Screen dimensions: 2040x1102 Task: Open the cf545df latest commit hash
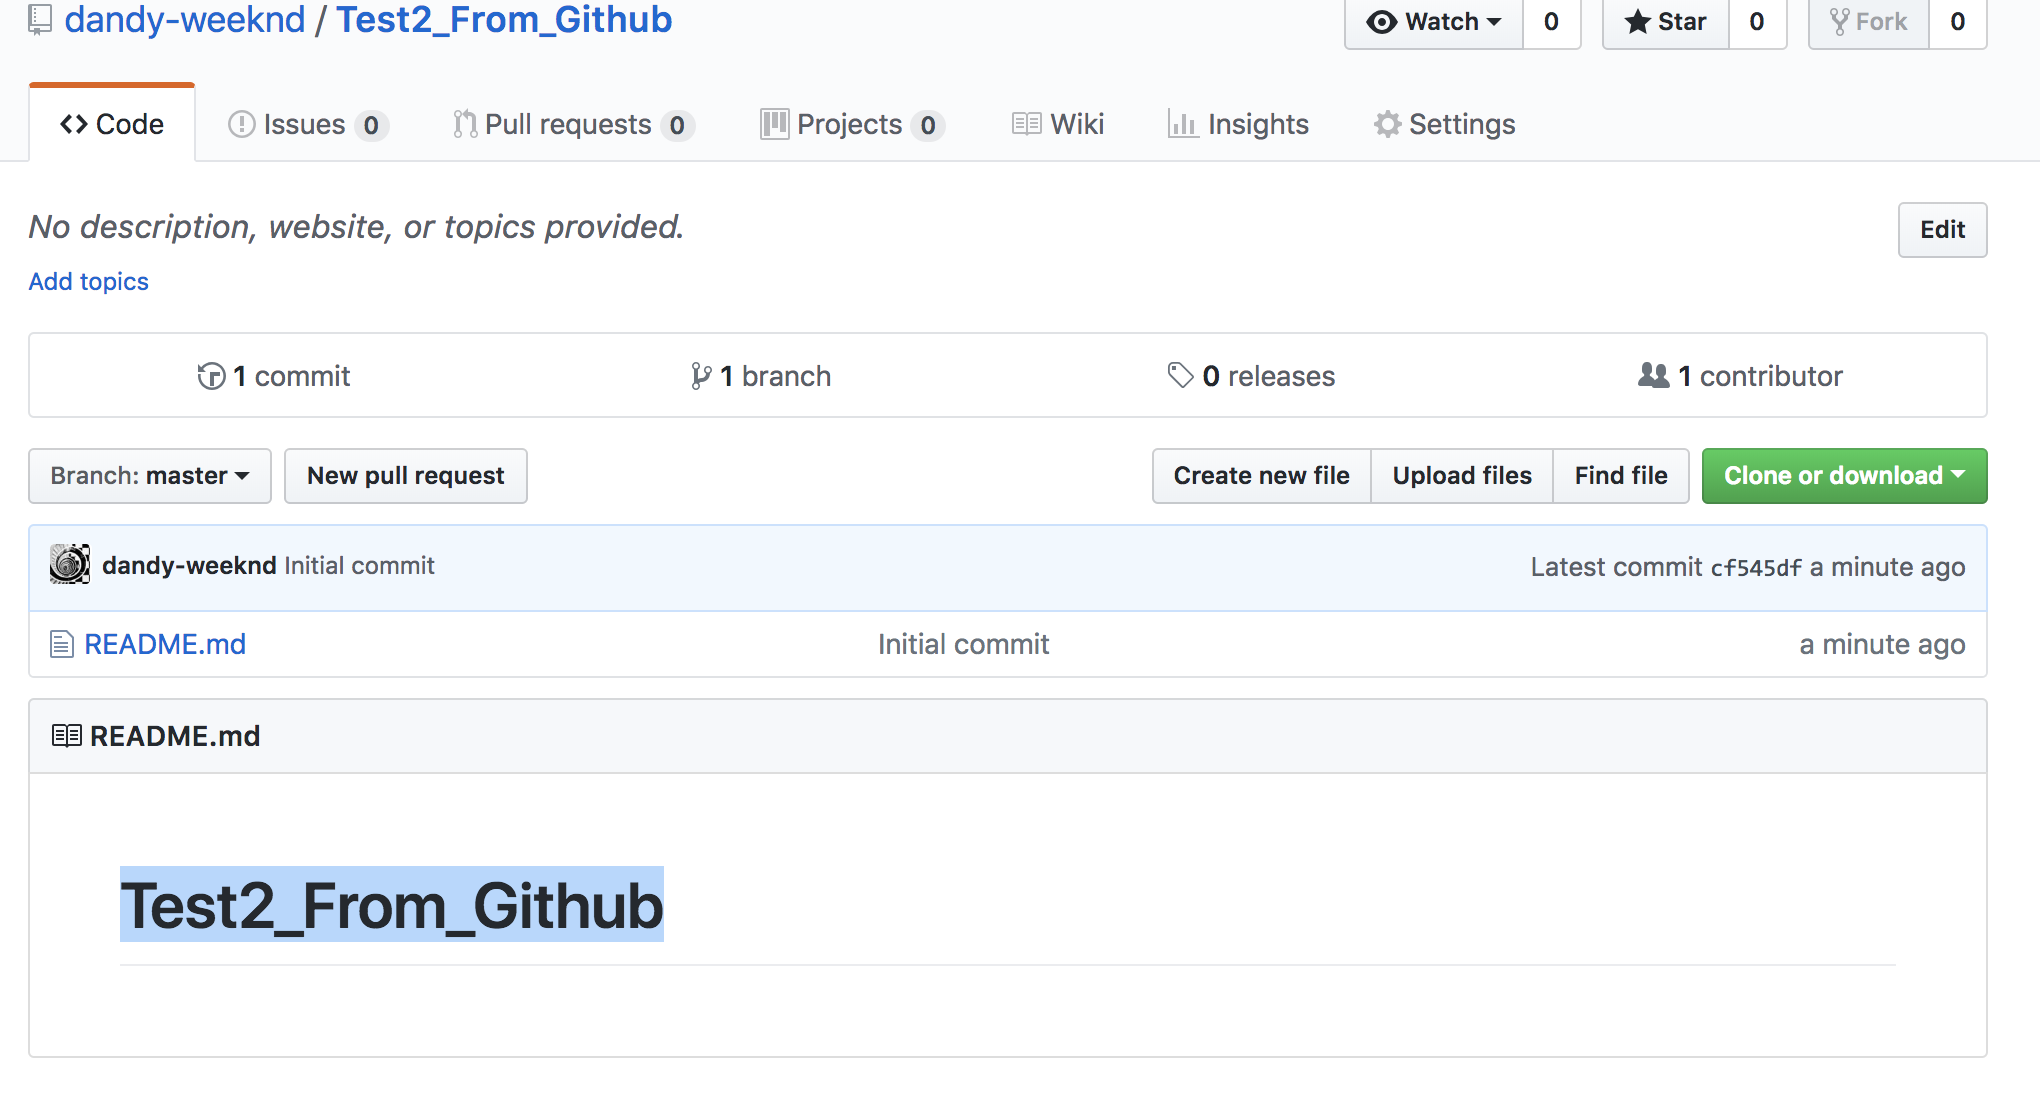point(1755,568)
